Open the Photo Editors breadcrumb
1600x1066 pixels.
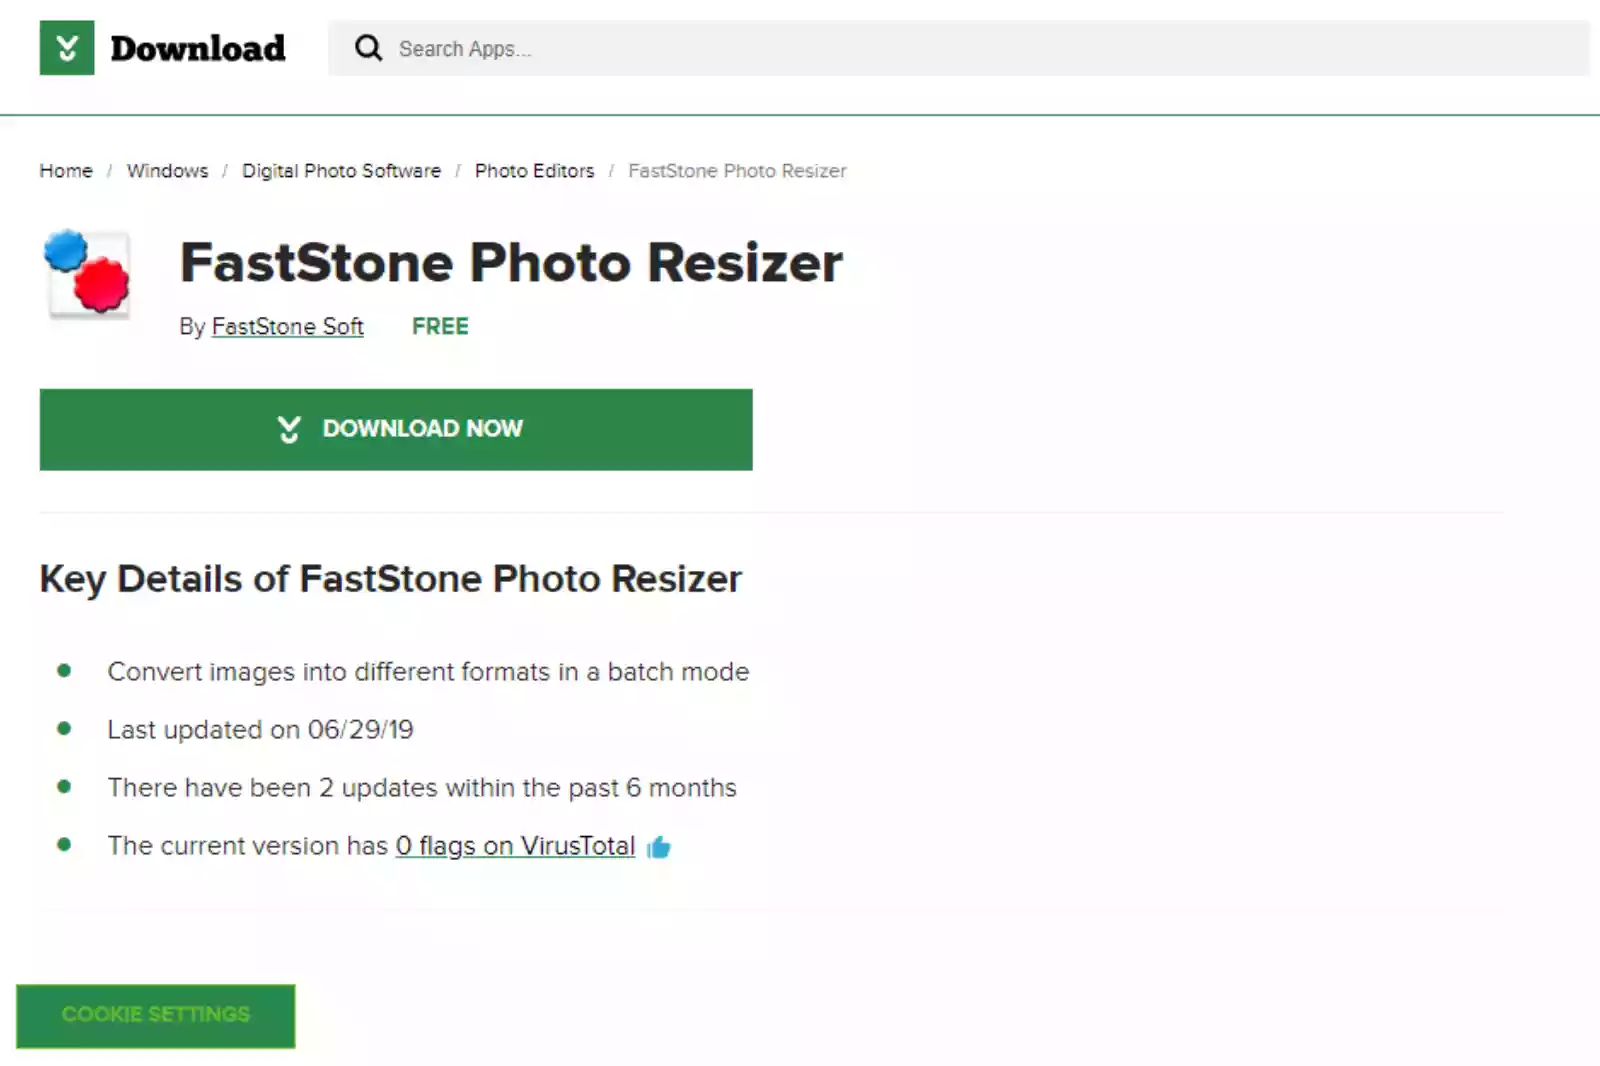(534, 171)
